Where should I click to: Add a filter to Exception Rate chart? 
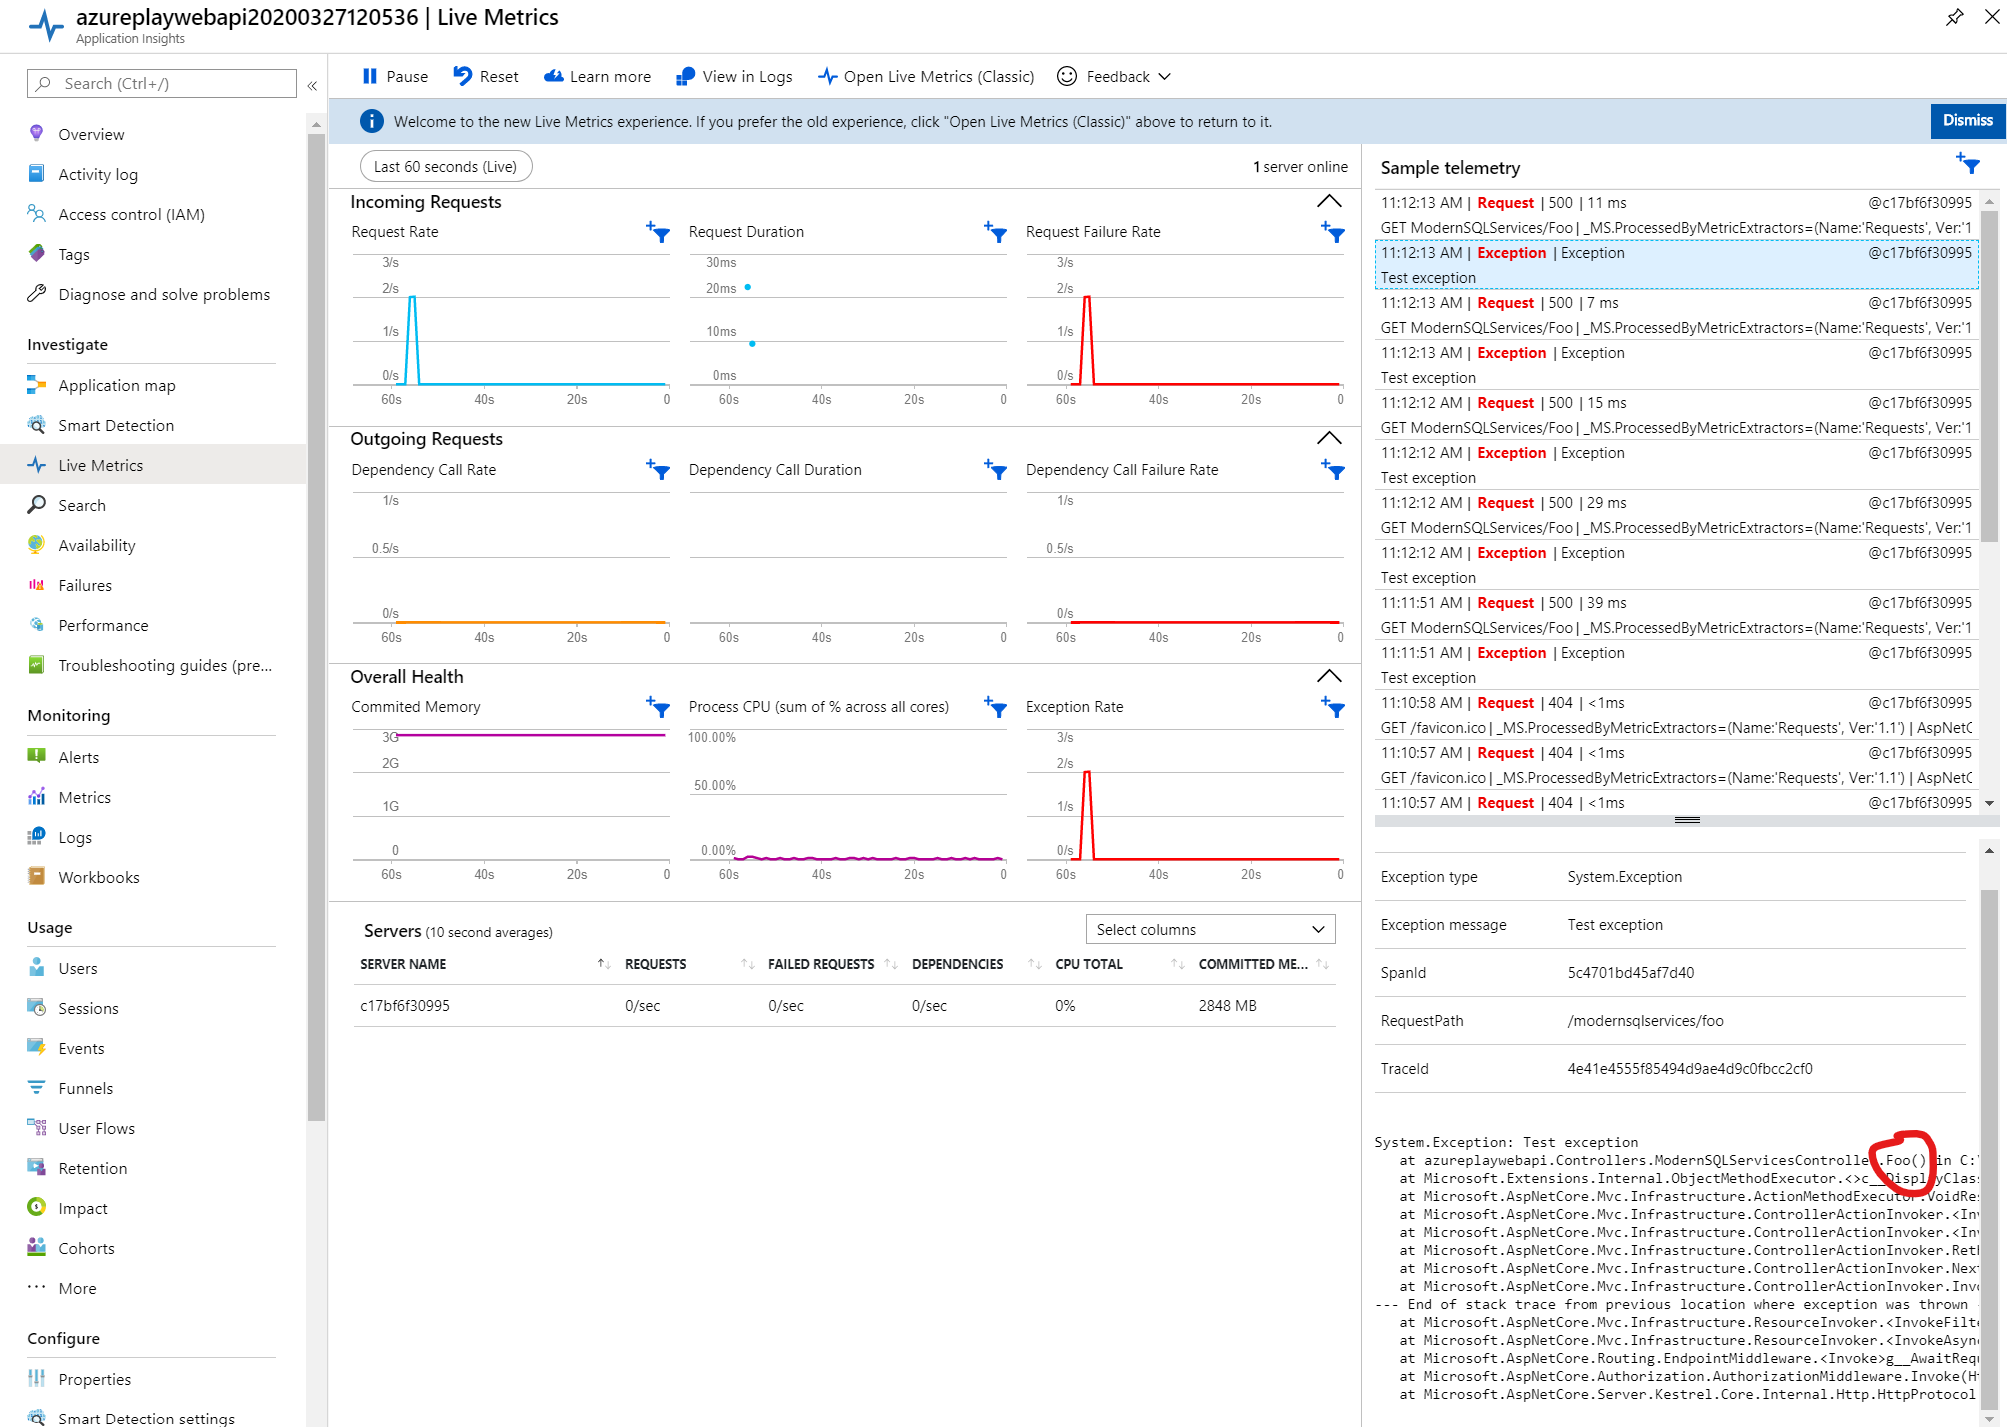coord(1334,708)
